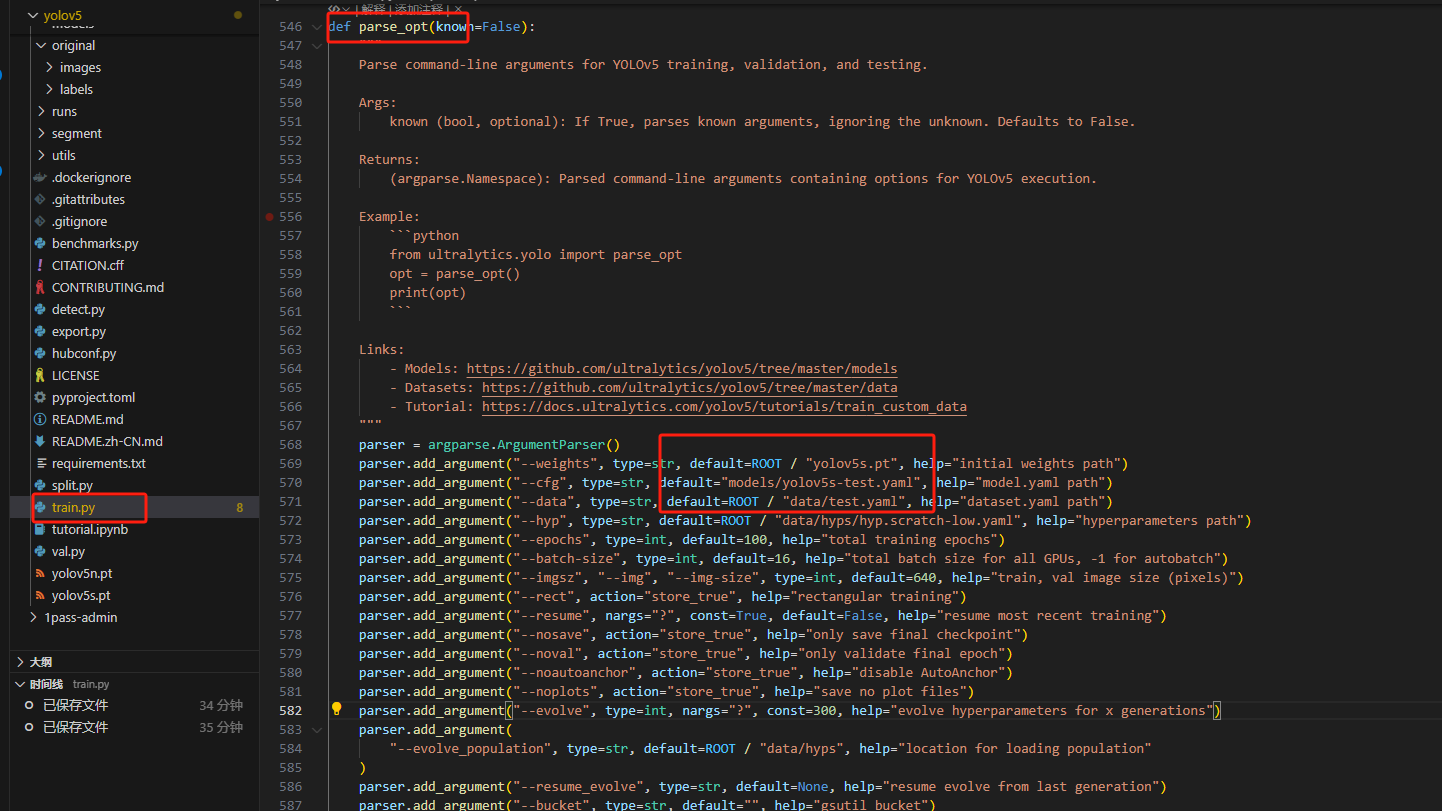Click the notebook icon of tutorial.ipynb

tap(40, 529)
